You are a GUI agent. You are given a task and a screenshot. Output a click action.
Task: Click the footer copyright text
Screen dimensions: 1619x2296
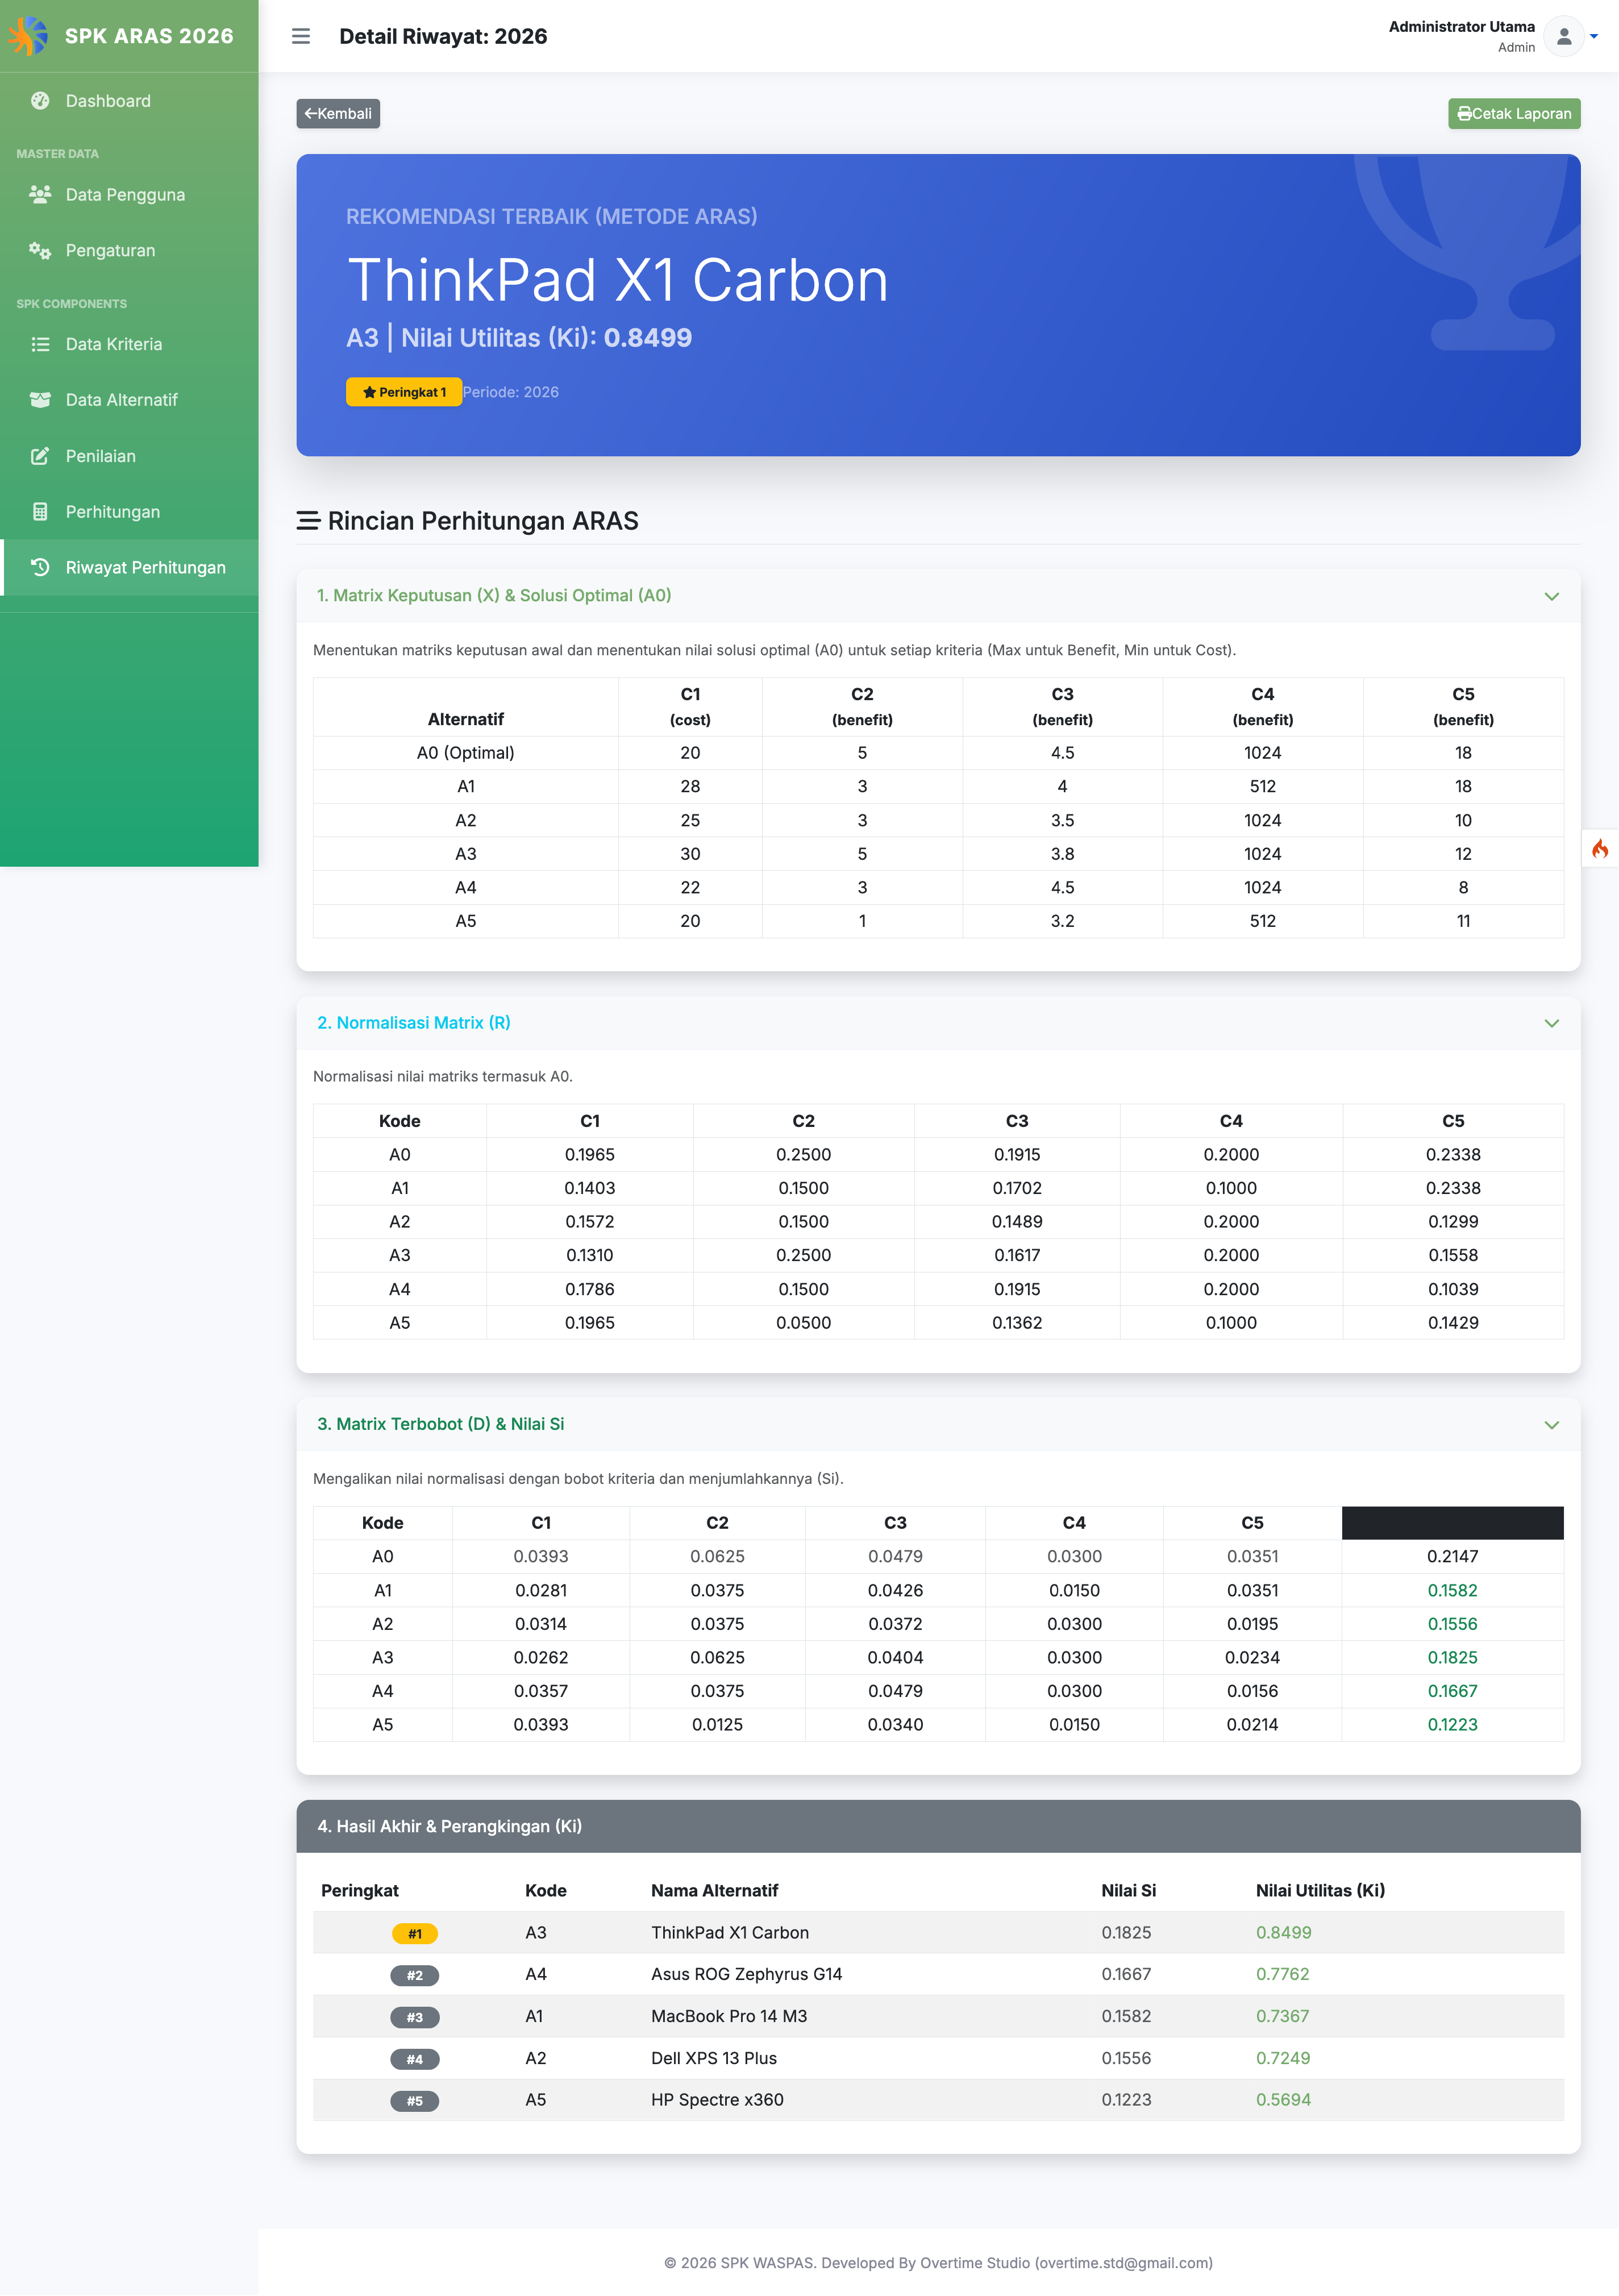click(x=938, y=2263)
